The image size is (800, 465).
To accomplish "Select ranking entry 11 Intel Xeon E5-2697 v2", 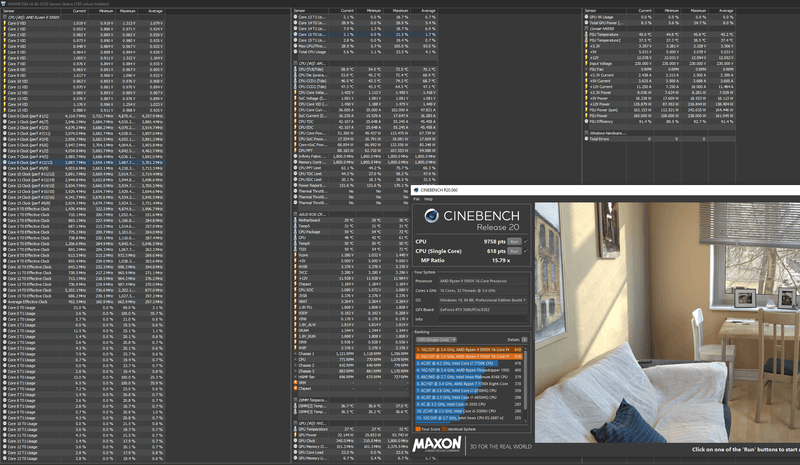I will (x=469, y=418).
